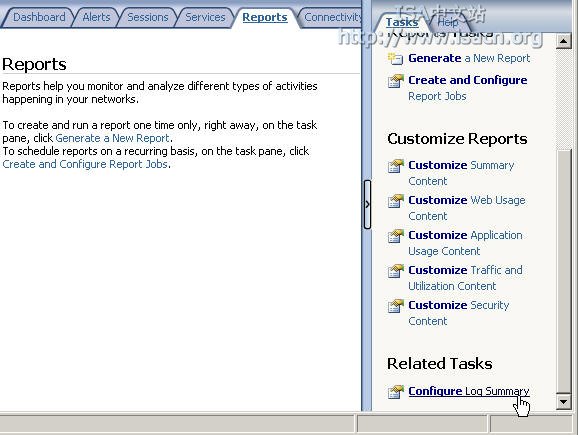Click the scrollbar up arrow in task pane
578x435 pixels.
point(563,41)
